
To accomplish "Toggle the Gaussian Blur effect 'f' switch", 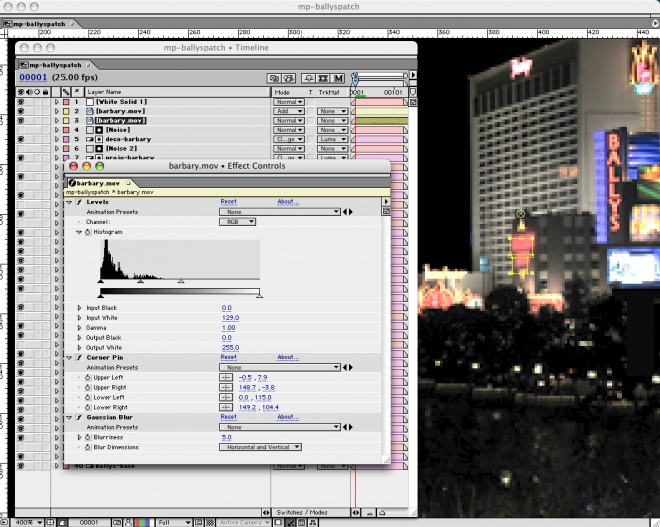I will pos(79,417).
